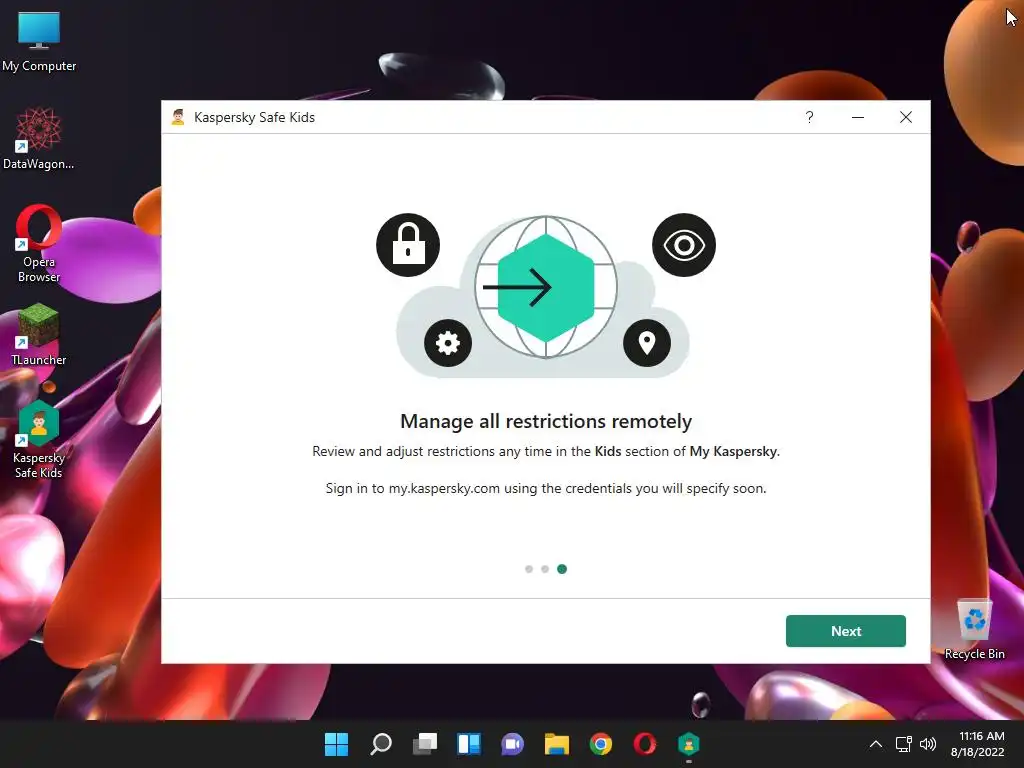This screenshot has height=768, width=1024.
Task: Launch Opera from the taskbar
Action: coord(645,744)
